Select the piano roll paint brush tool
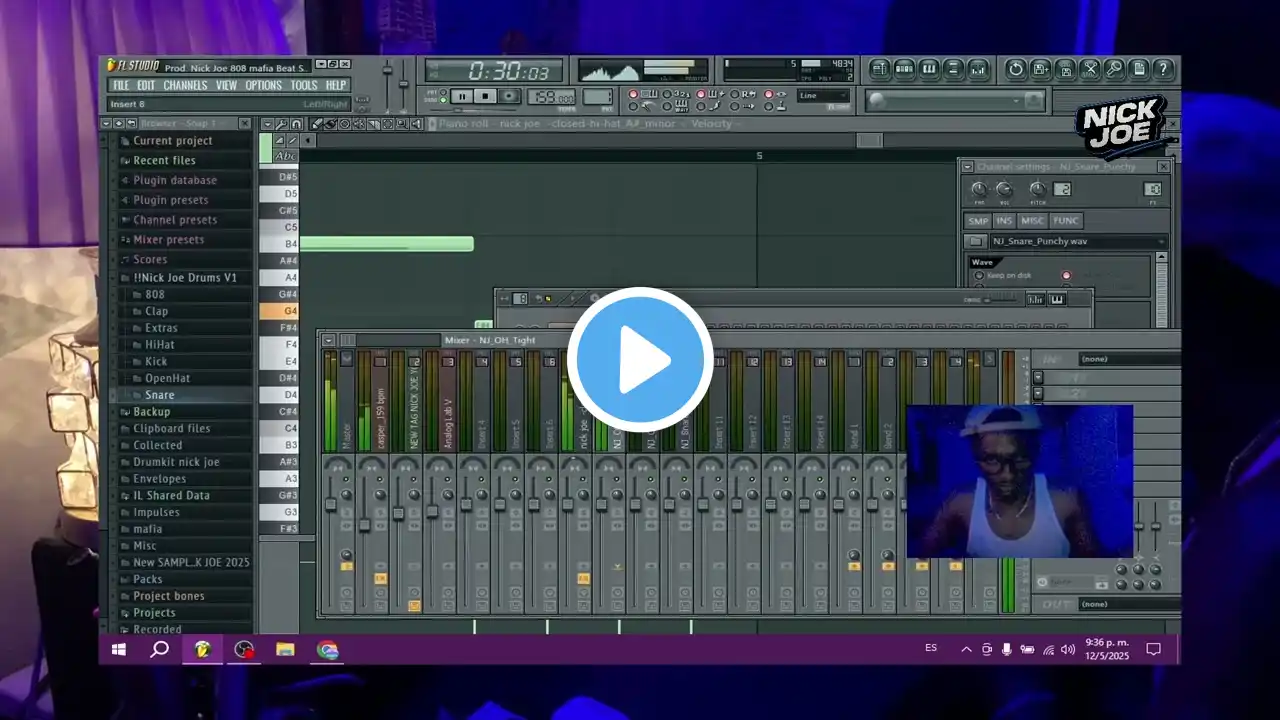The image size is (1280, 720). 330,124
